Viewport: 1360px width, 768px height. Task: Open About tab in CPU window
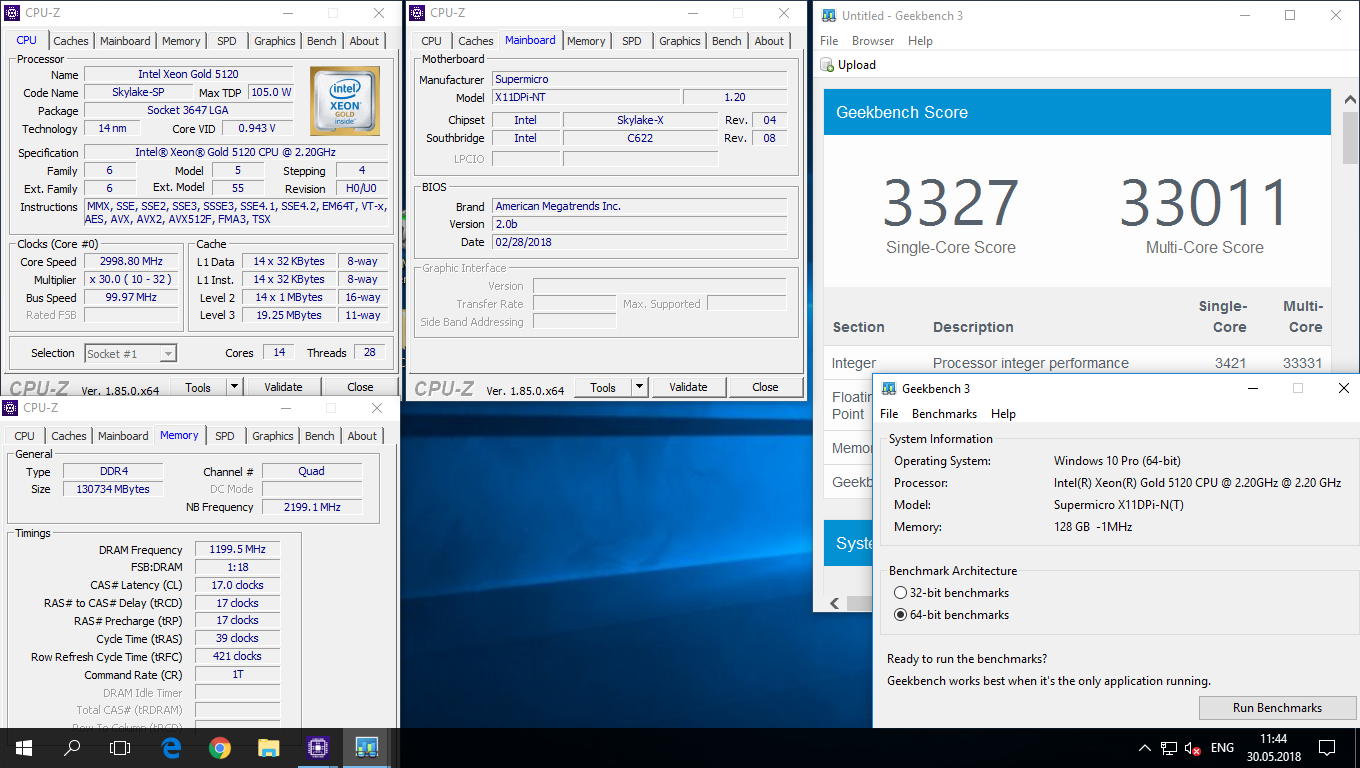point(364,41)
